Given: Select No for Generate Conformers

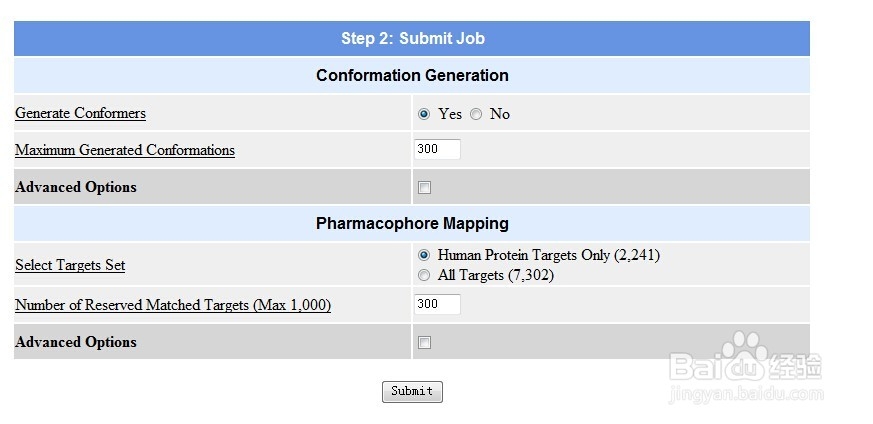Looking at the screenshot, I should point(475,114).
